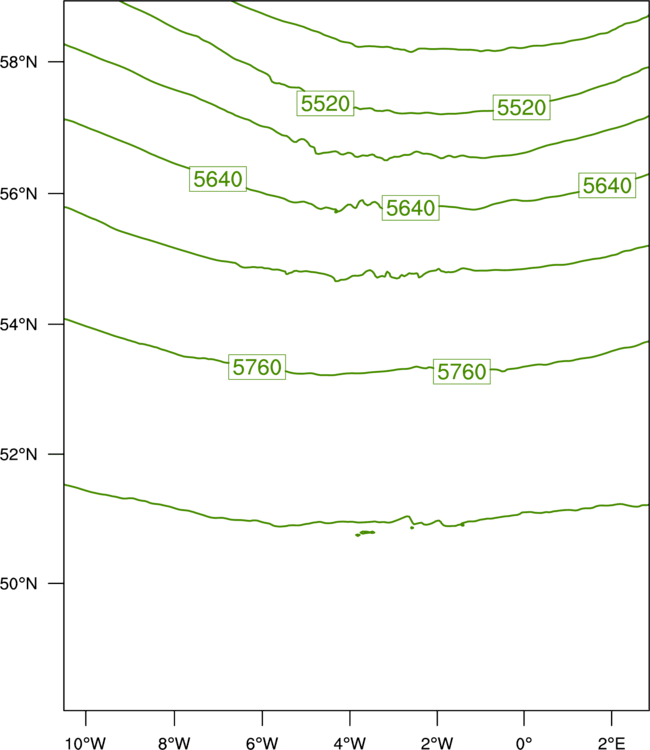Click the easternmost 5760 contour label
This screenshot has height=750, width=650.
click(462, 372)
